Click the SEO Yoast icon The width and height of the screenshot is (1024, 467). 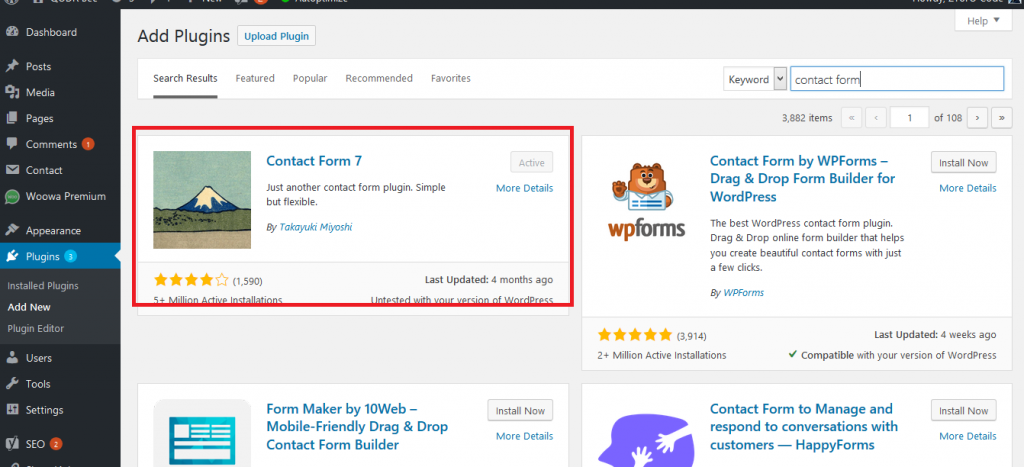coord(12,443)
